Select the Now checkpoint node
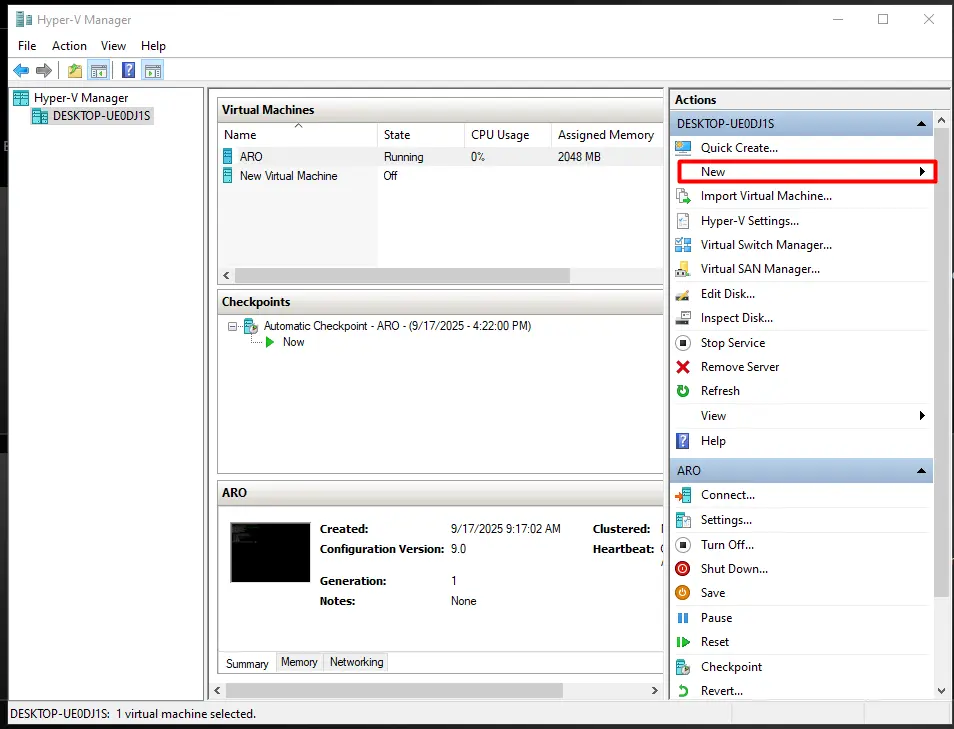 coord(293,342)
